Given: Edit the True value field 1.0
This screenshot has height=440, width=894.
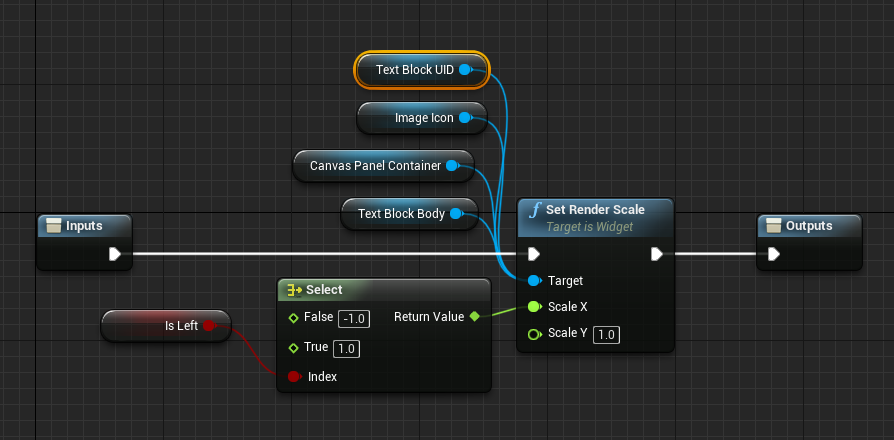Looking at the screenshot, I should tap(346, 349).
